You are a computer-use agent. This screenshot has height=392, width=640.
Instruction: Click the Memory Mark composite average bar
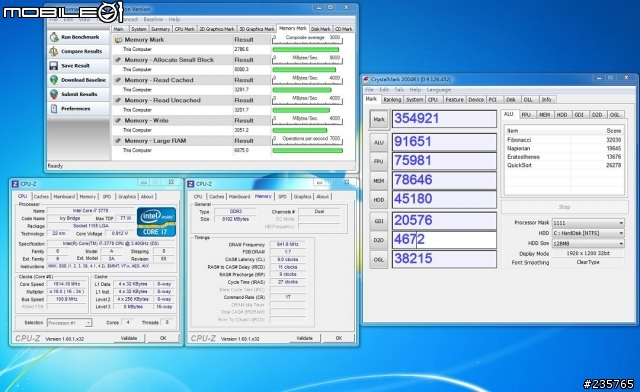tap(306, 49)
